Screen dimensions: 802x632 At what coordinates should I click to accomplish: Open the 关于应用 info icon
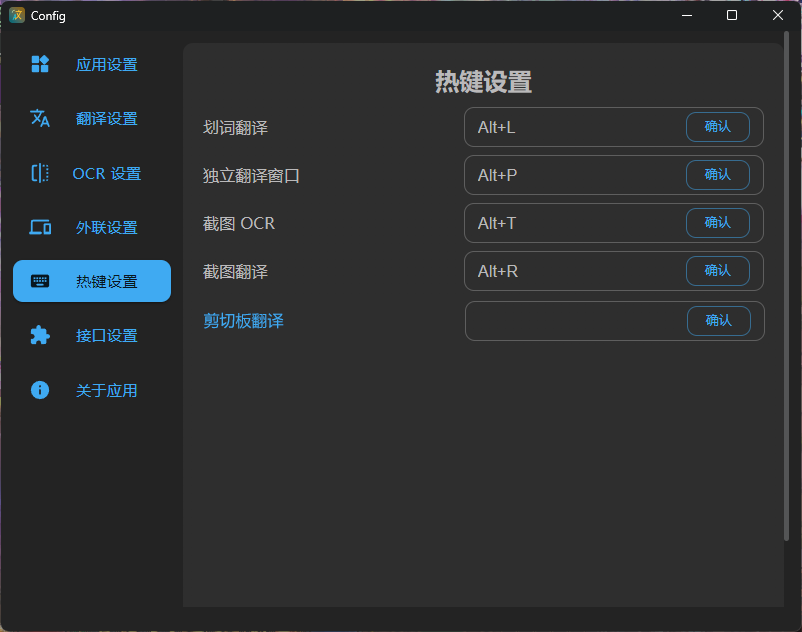coord(40,390)
